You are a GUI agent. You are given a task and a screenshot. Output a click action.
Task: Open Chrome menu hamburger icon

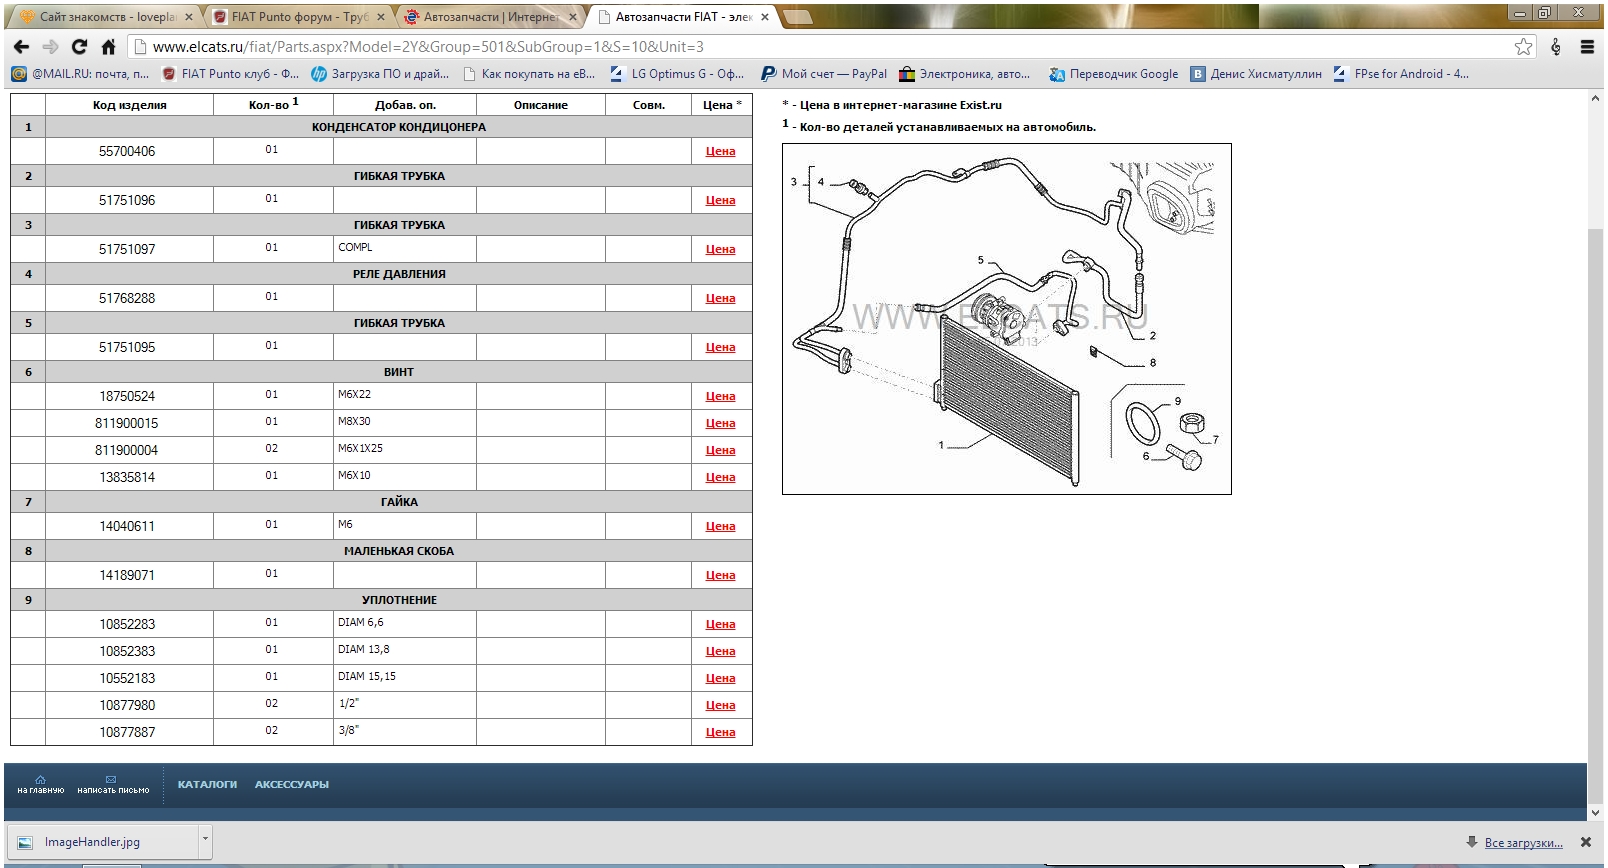click(x=1587, y=47)
